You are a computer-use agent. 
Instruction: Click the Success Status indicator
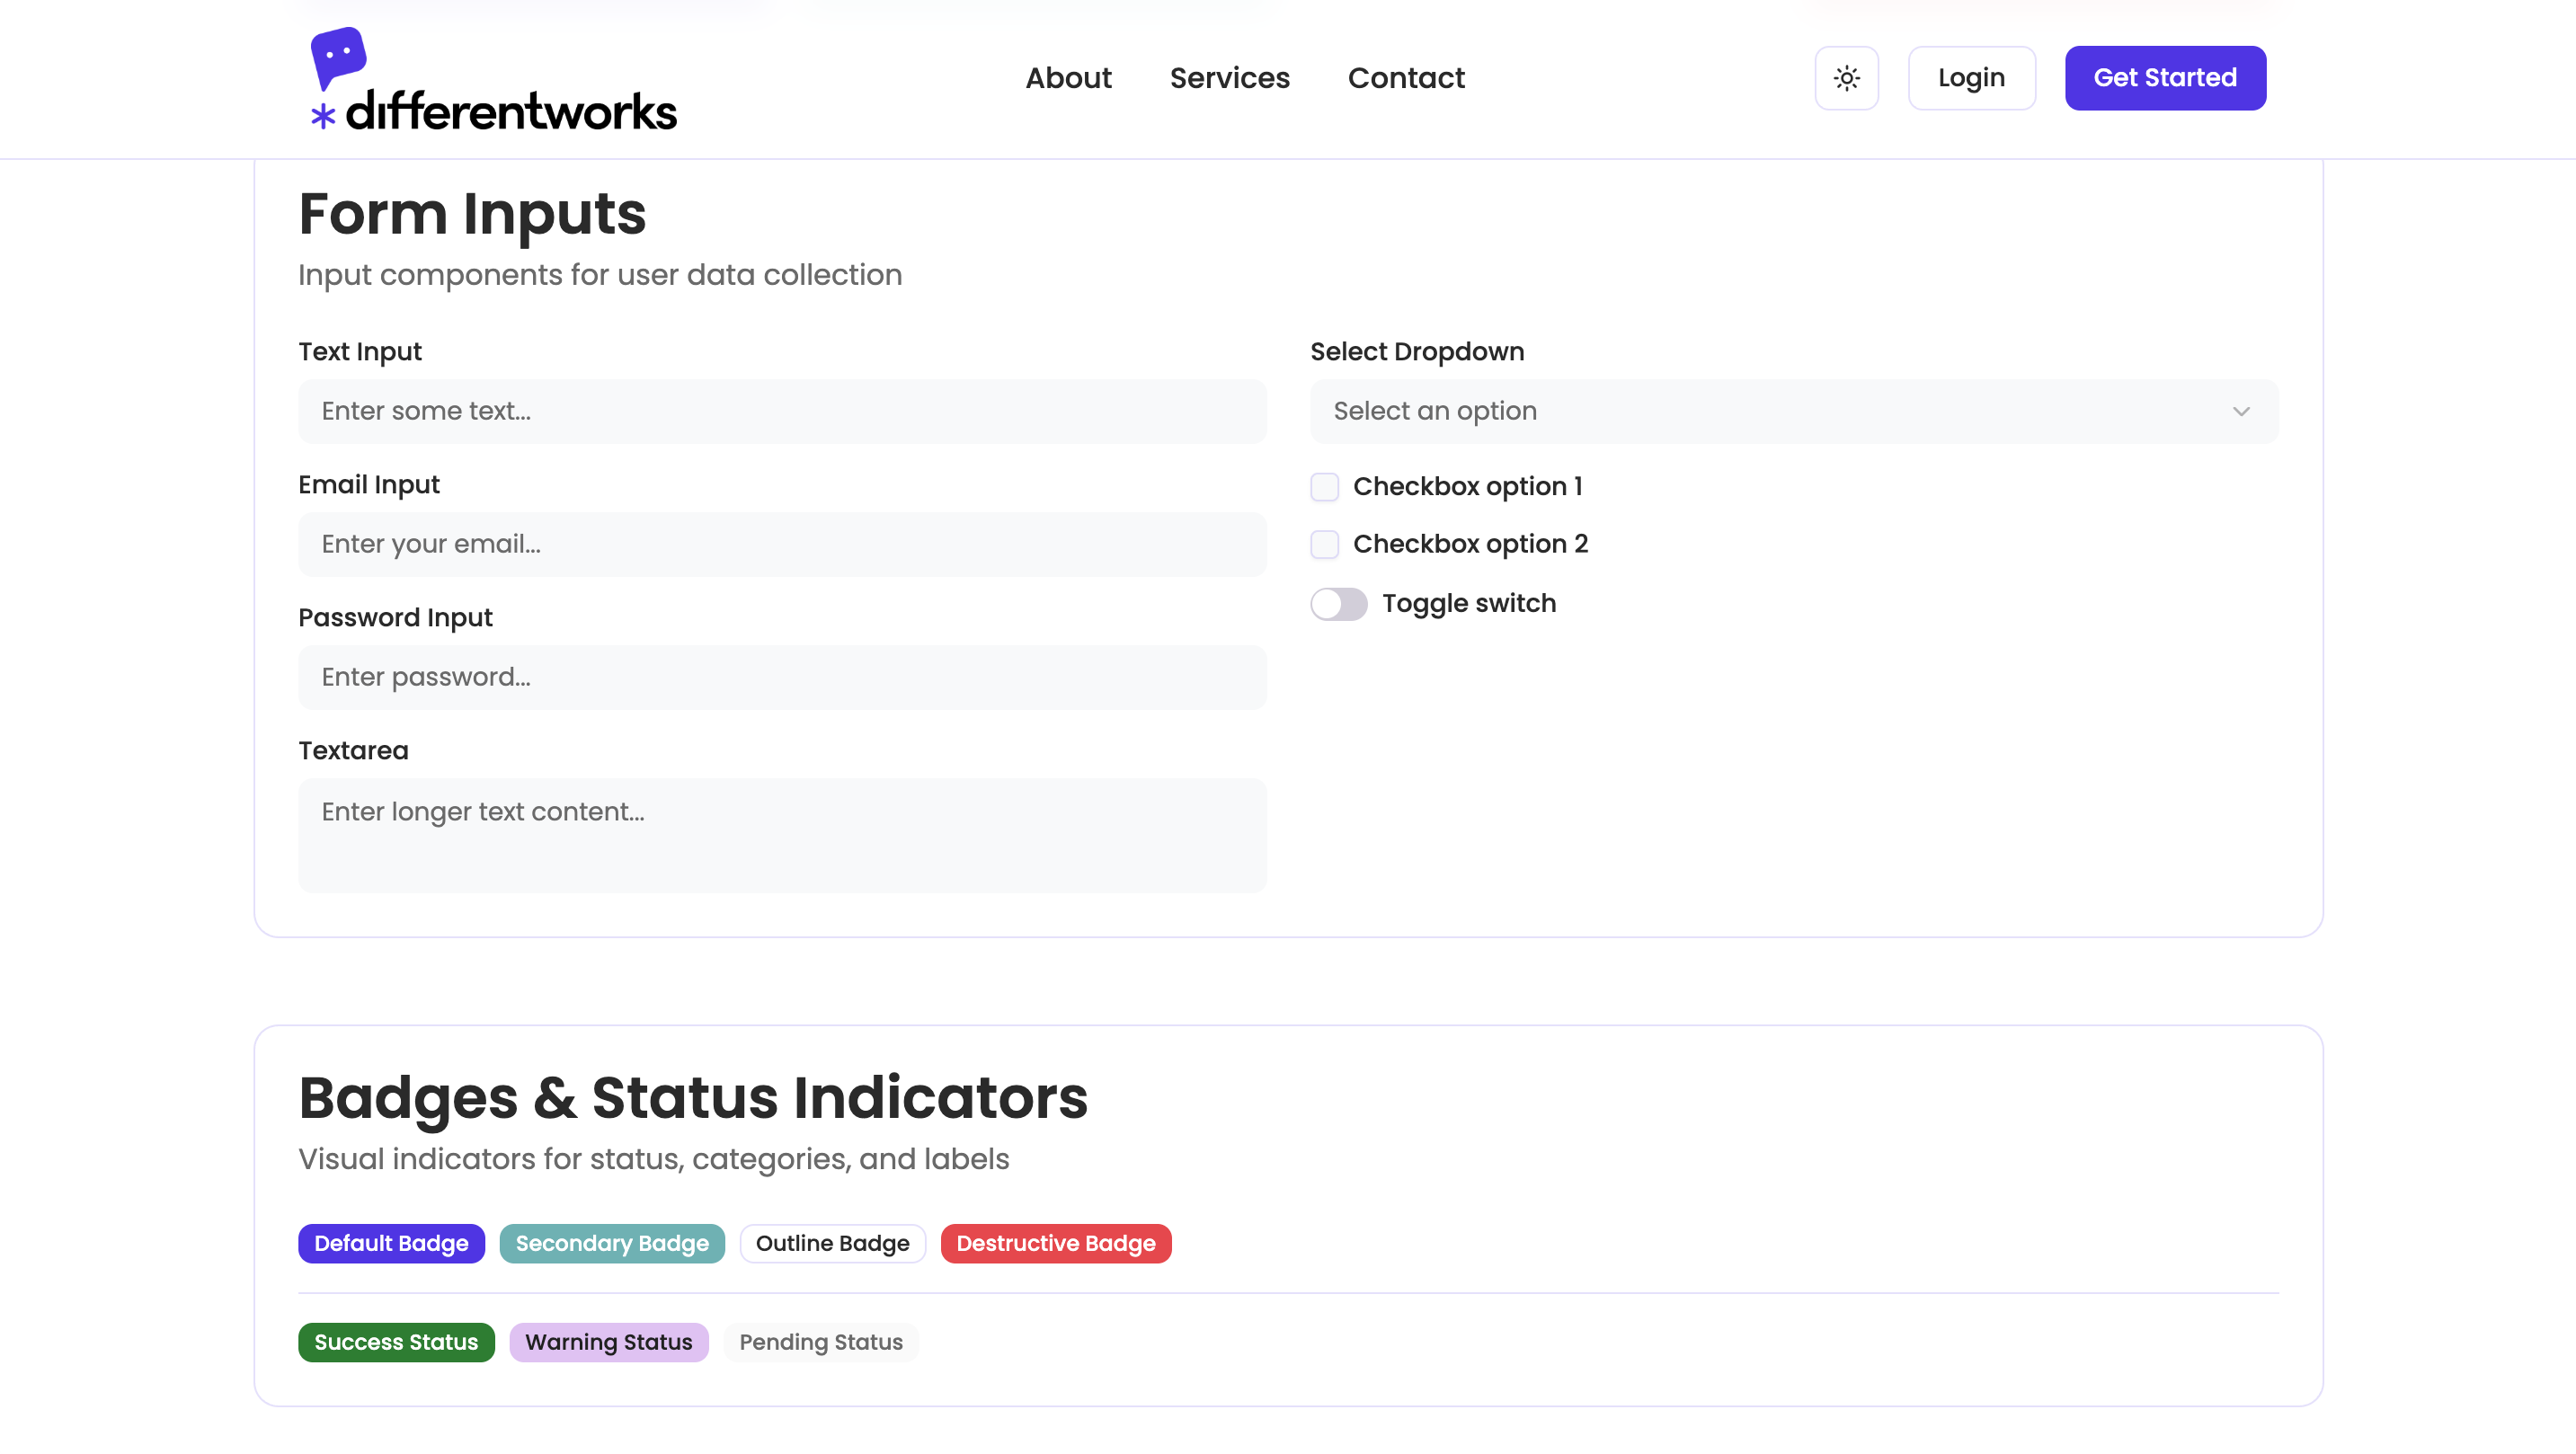396,1342
